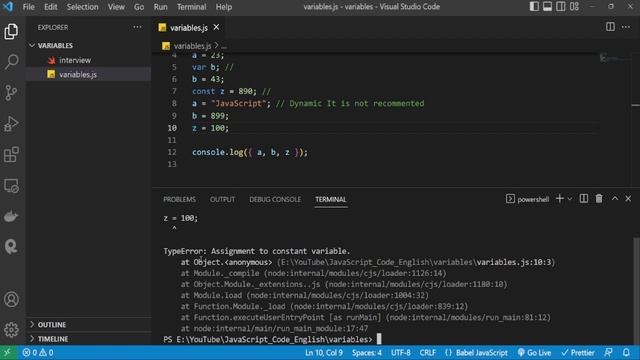Click variables.js in the breadcrumb

coord(192,46)
